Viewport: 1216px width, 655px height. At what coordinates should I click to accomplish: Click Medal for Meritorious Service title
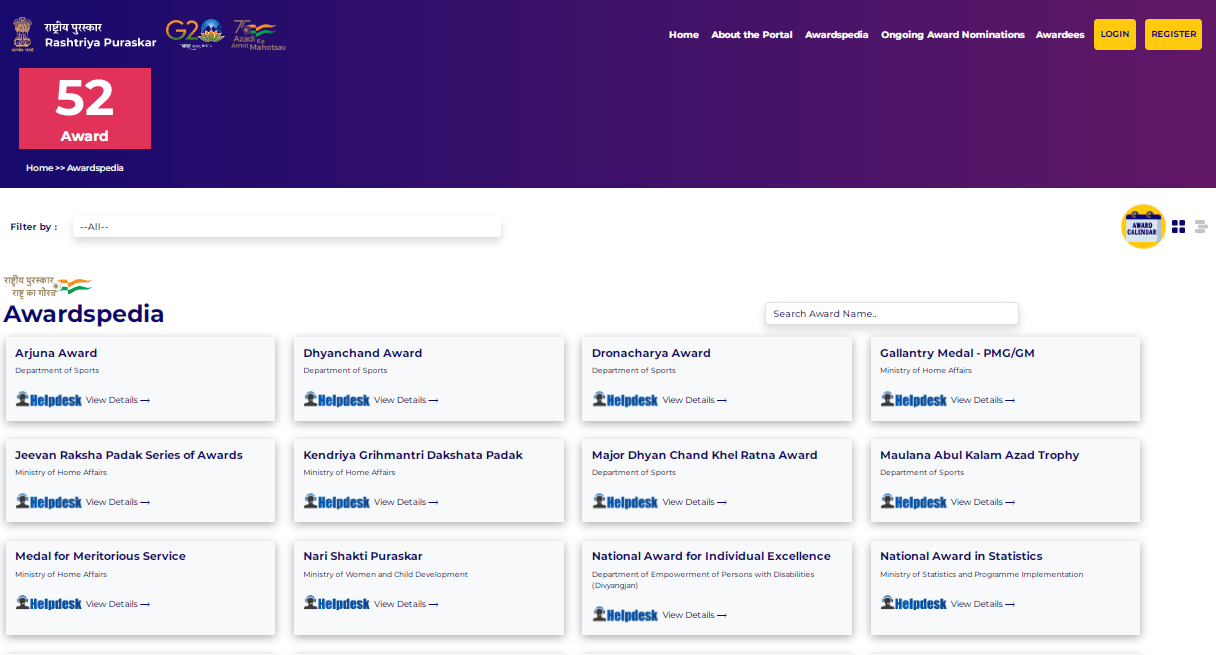[x=100, y=556]
